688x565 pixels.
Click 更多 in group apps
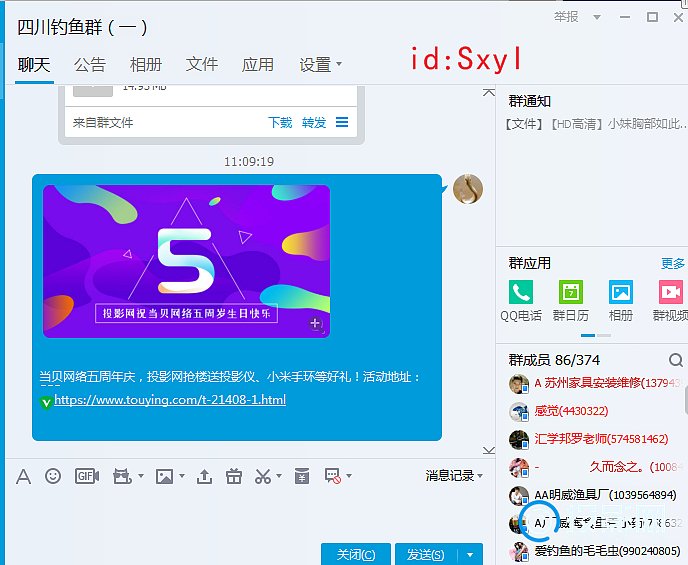pos(673,264)
